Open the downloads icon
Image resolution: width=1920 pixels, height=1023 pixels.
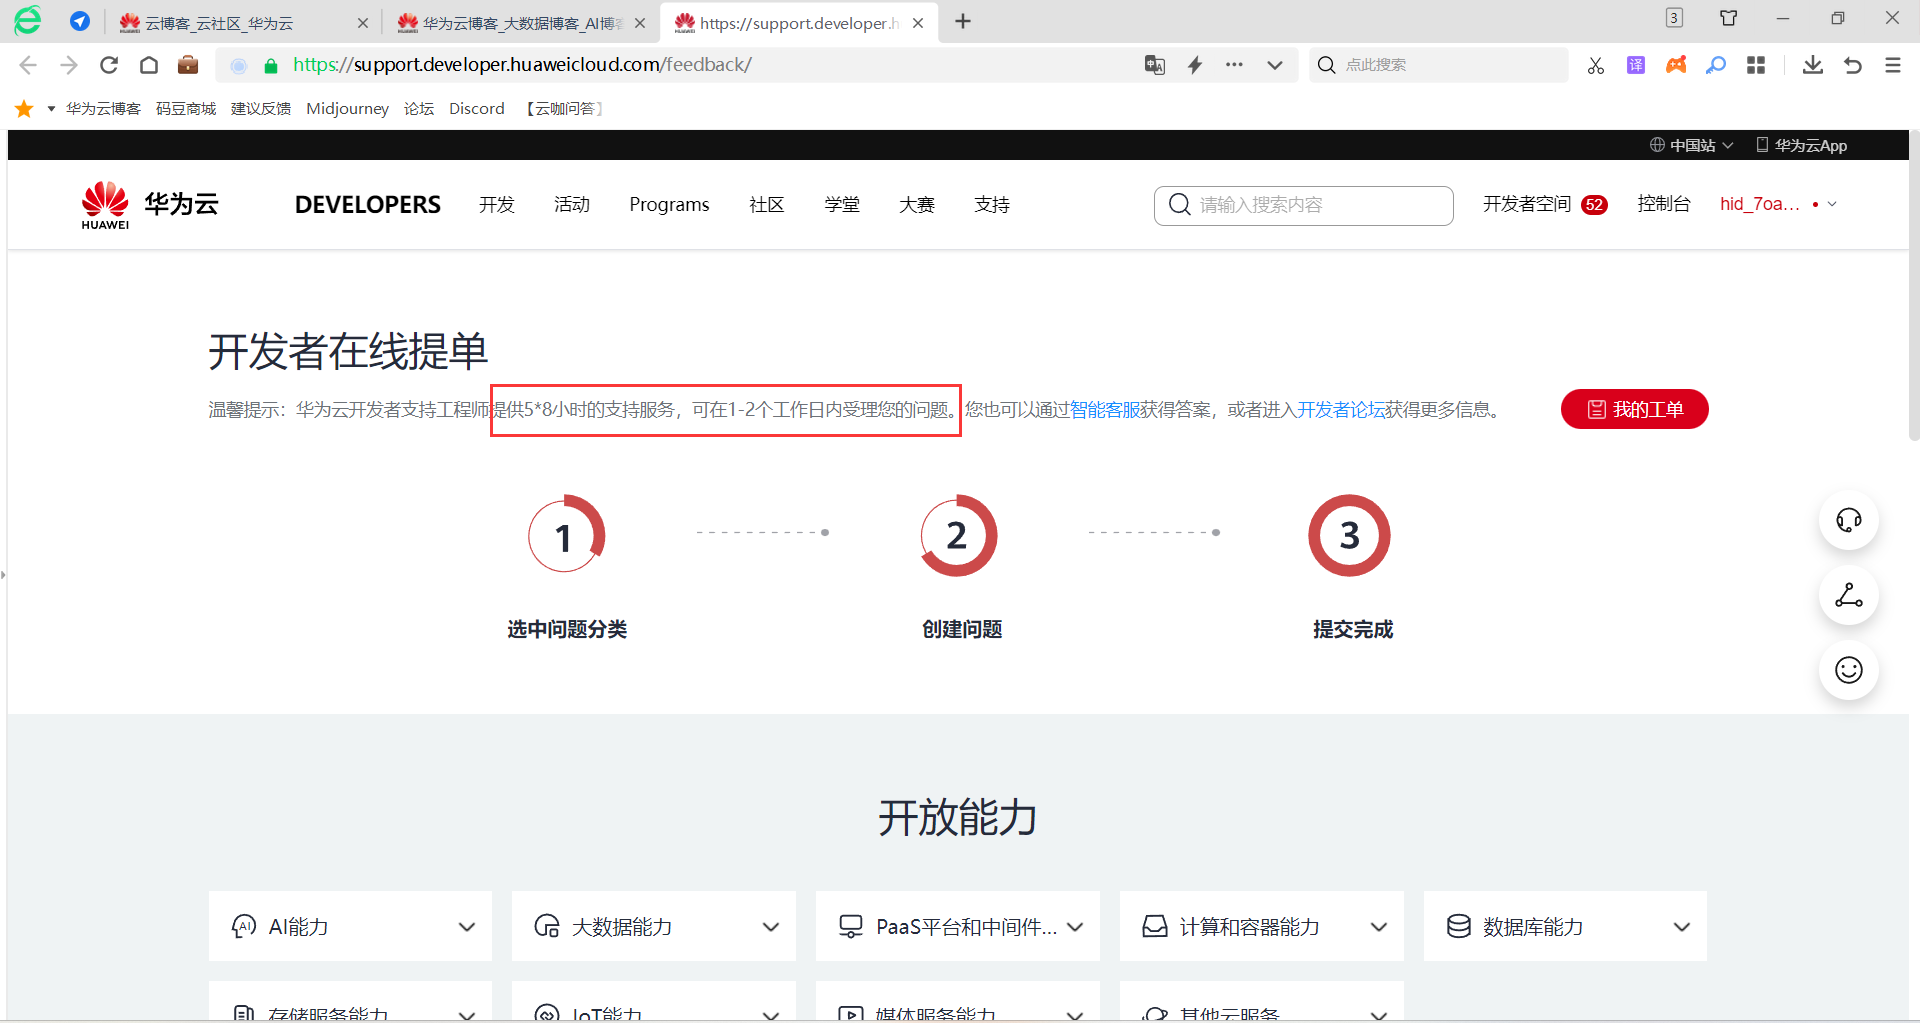point(1813,65)
